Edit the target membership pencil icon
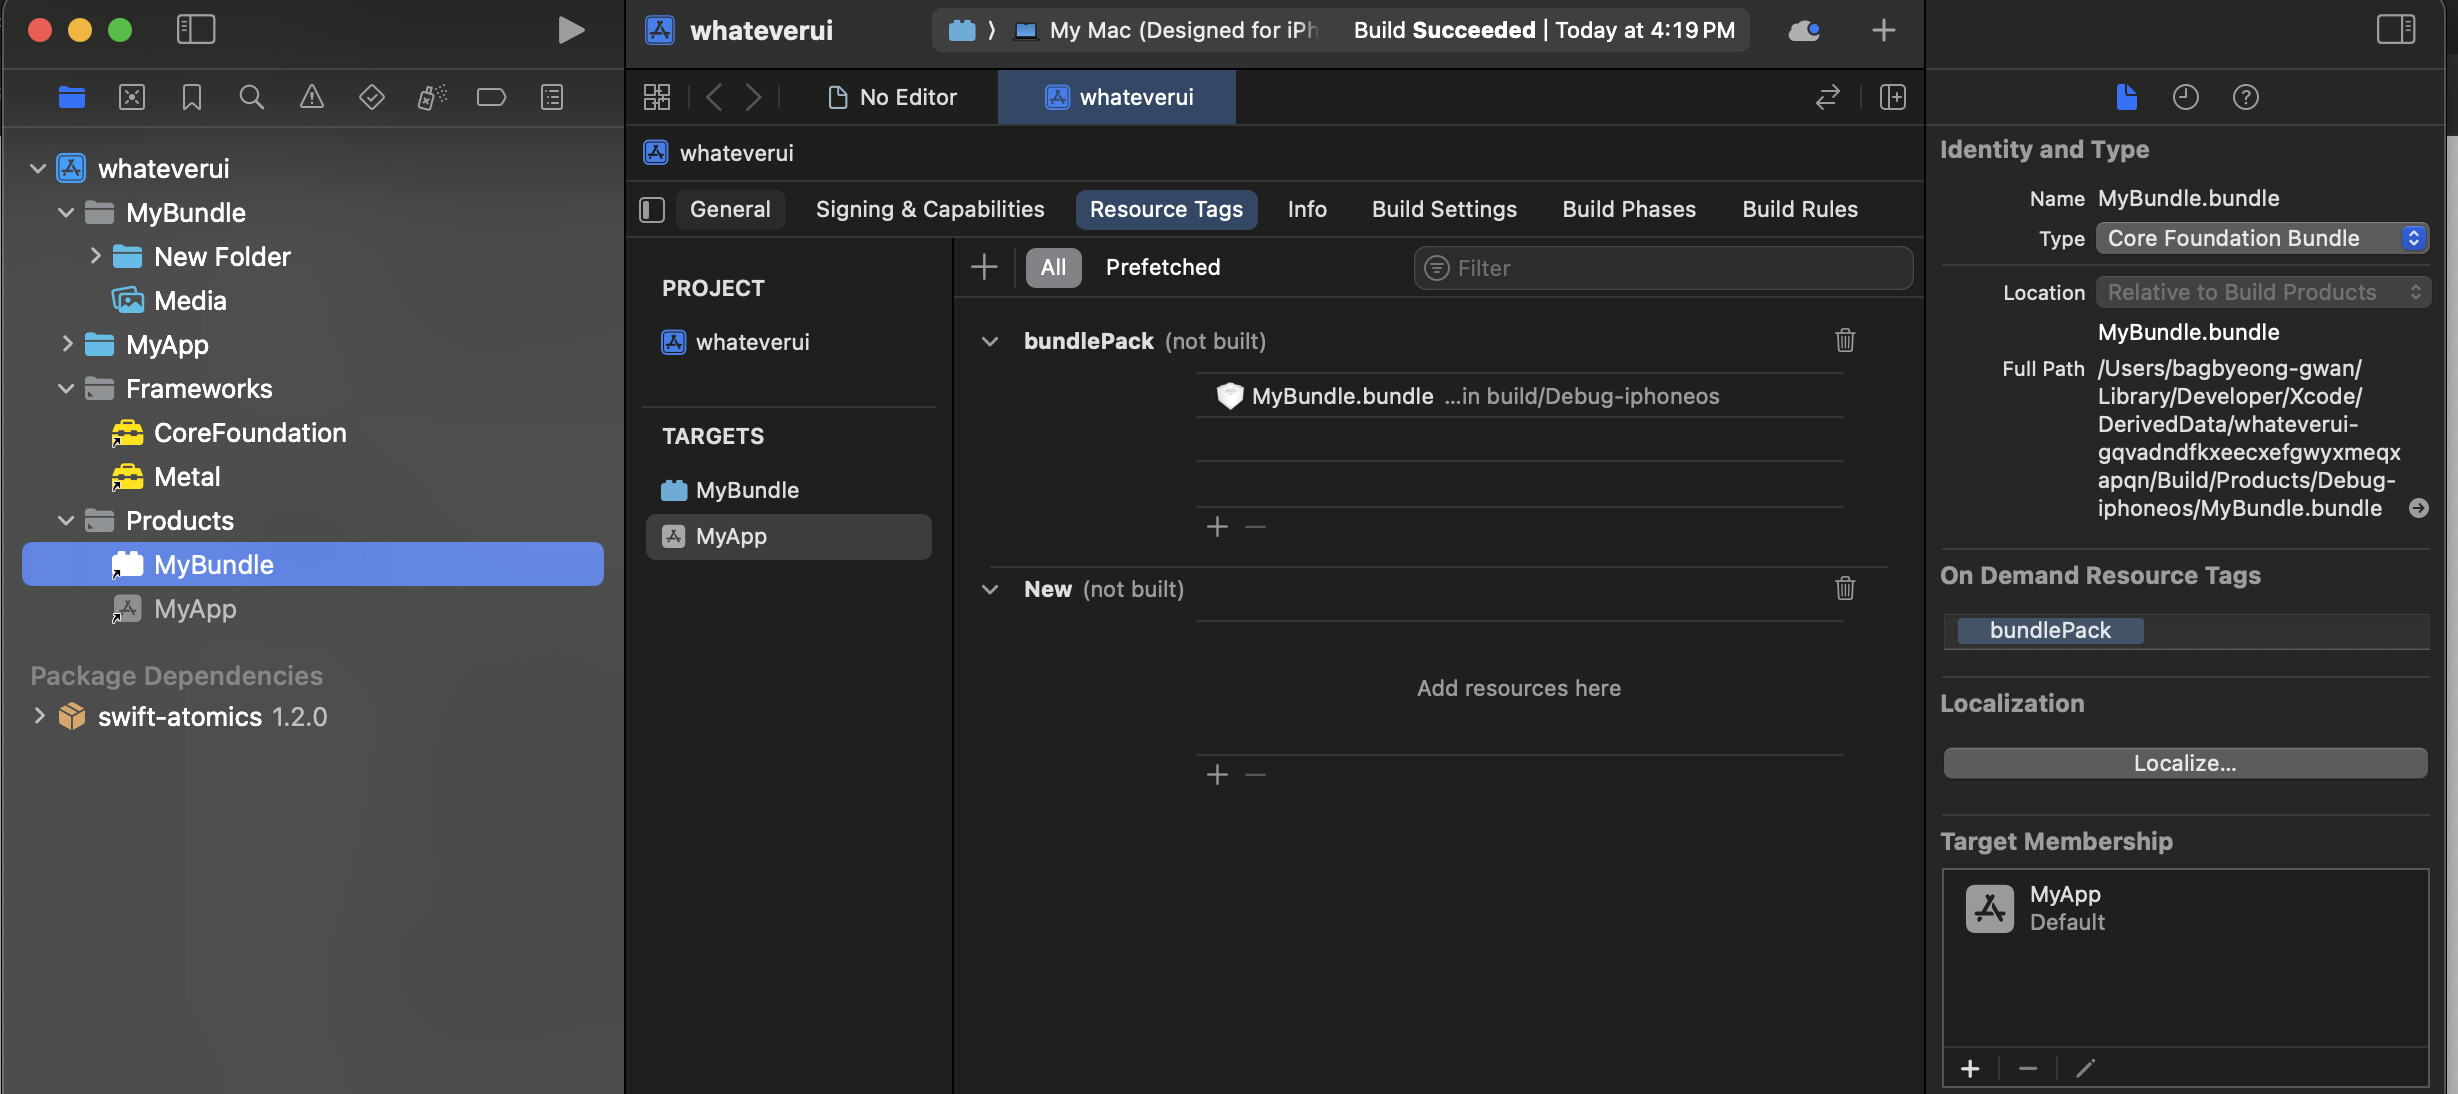Image resolution: width=2458 pixels, height=1094 pixels. pyautogui.click(x=2085, y=1068)
